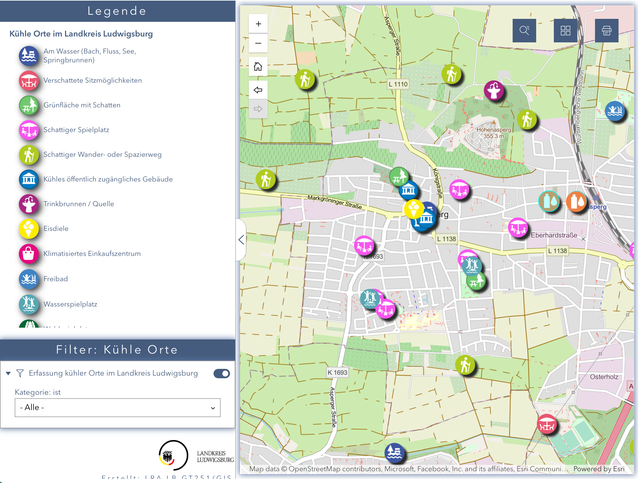640x483 pixels.
Task: Select the red shaded seating marker near Osterholz
Action: pos(547,425)
